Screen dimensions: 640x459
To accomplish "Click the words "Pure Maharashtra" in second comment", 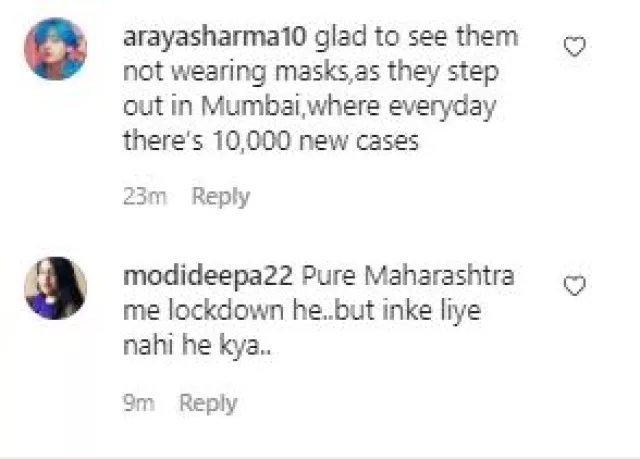I will (408, 275).
